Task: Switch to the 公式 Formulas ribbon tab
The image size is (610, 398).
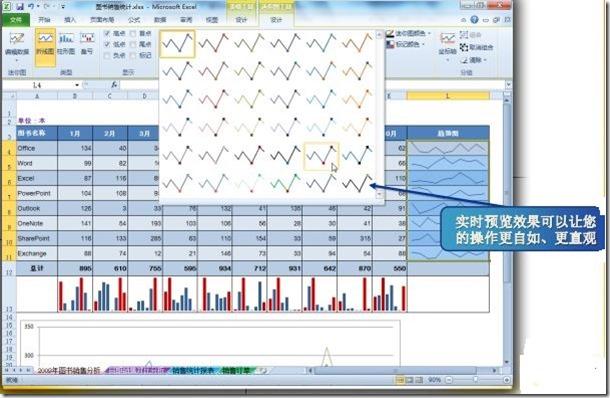Action: 134,19
